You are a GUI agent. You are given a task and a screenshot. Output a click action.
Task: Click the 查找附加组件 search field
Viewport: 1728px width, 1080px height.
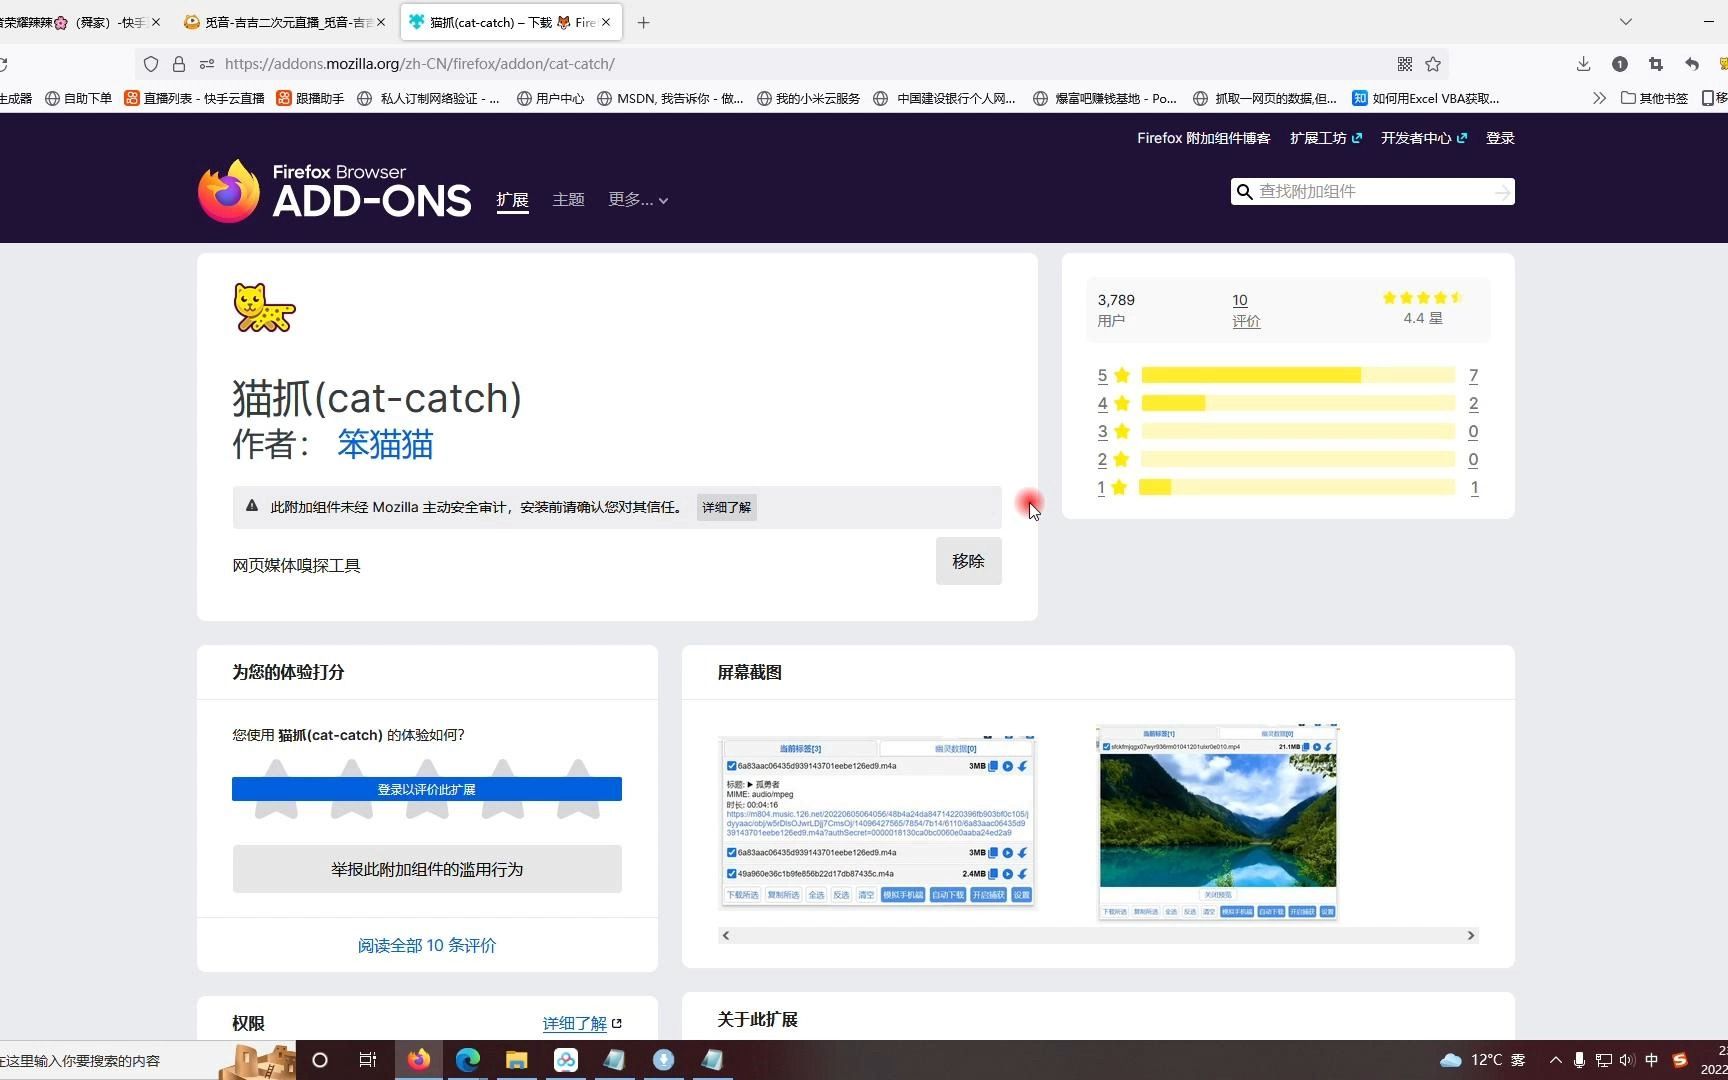click(x=1372, y=192)
